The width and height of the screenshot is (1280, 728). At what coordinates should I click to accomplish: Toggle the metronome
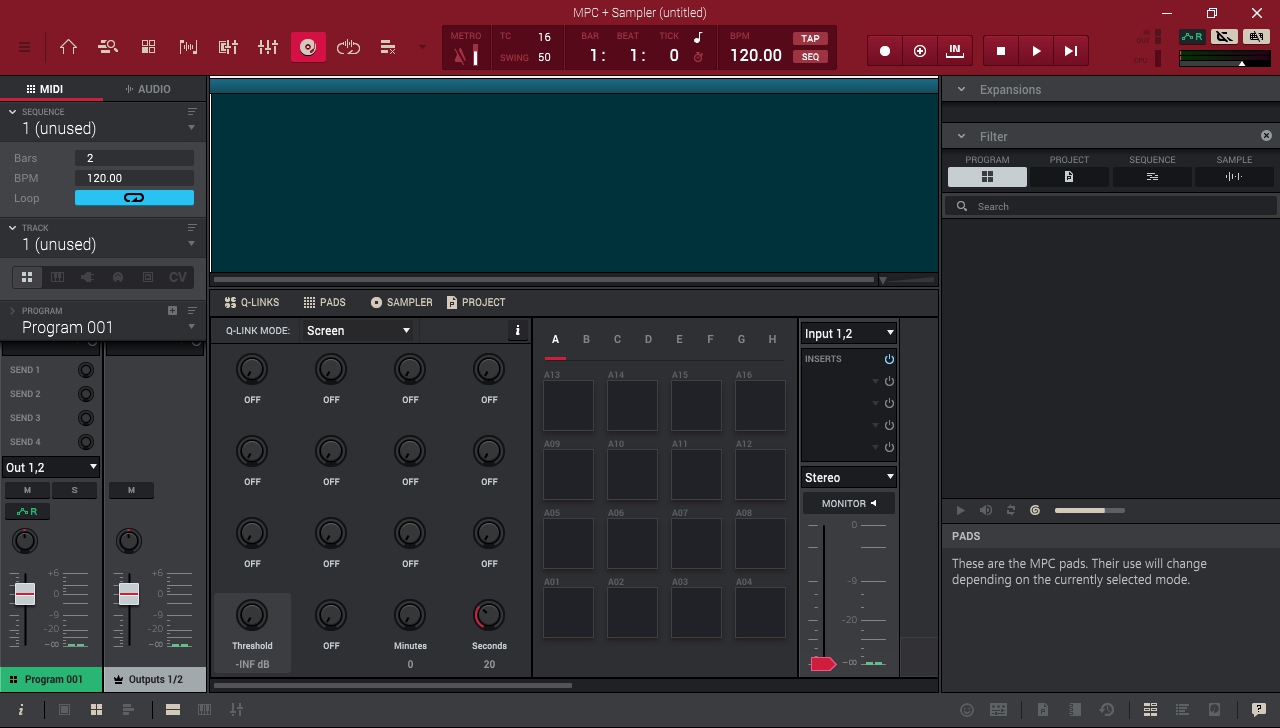(x=466, y=55)
